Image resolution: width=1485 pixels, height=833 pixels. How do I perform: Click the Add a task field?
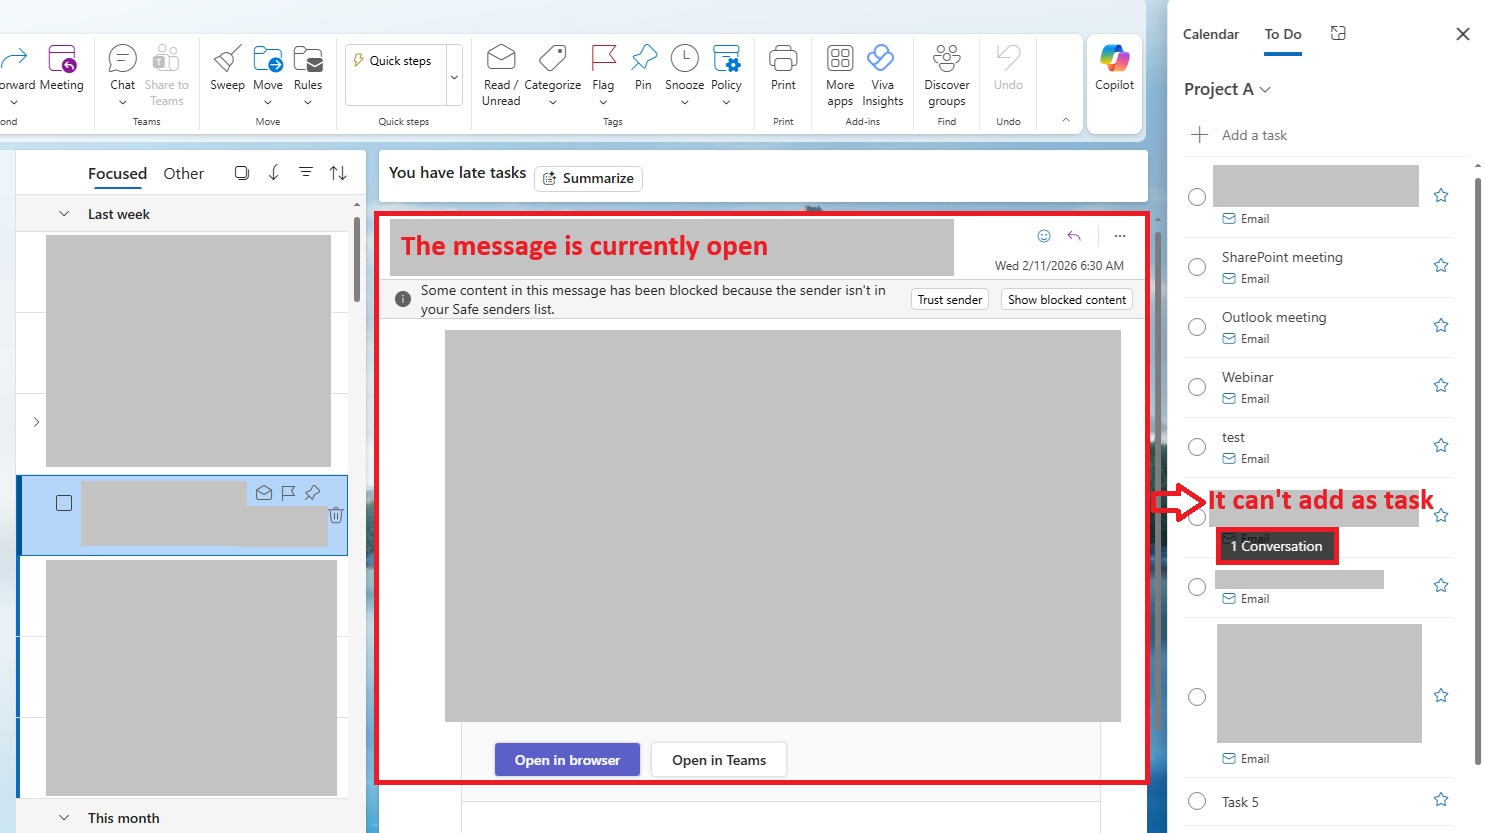pos(1318,135)
